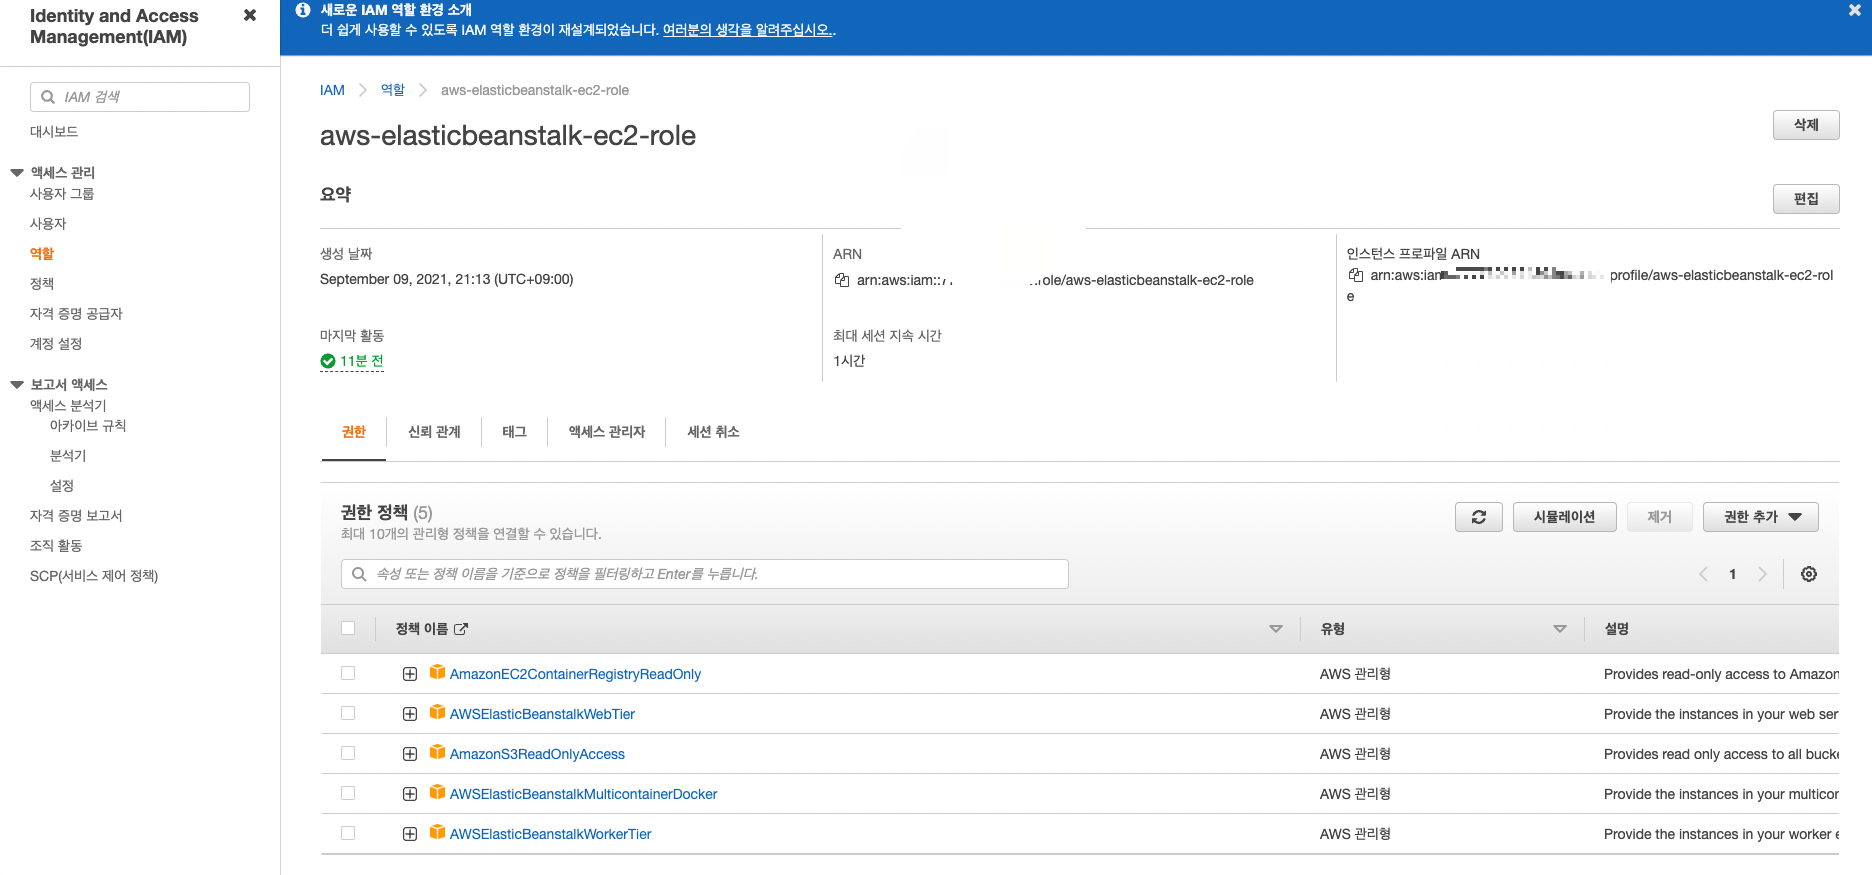1872x875 pixels.
Task: Click the search magnifier in IAM search
Action: (48, 97)
